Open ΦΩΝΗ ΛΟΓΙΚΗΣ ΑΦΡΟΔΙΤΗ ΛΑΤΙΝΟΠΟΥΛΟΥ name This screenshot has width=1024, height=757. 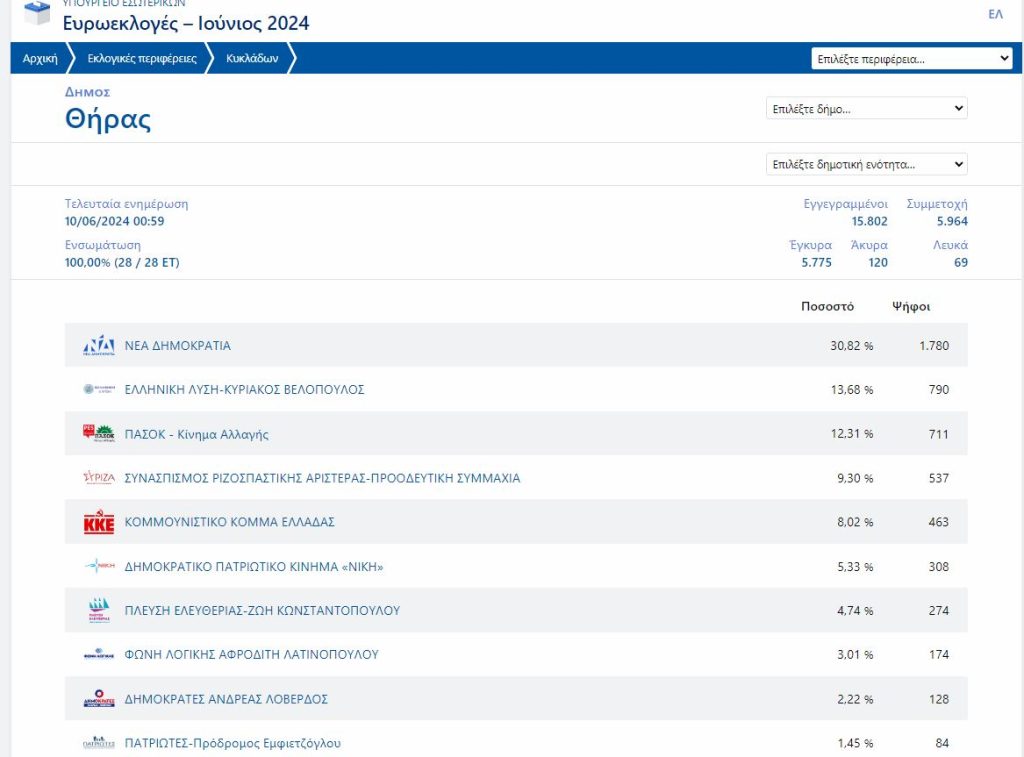point(251,654)
